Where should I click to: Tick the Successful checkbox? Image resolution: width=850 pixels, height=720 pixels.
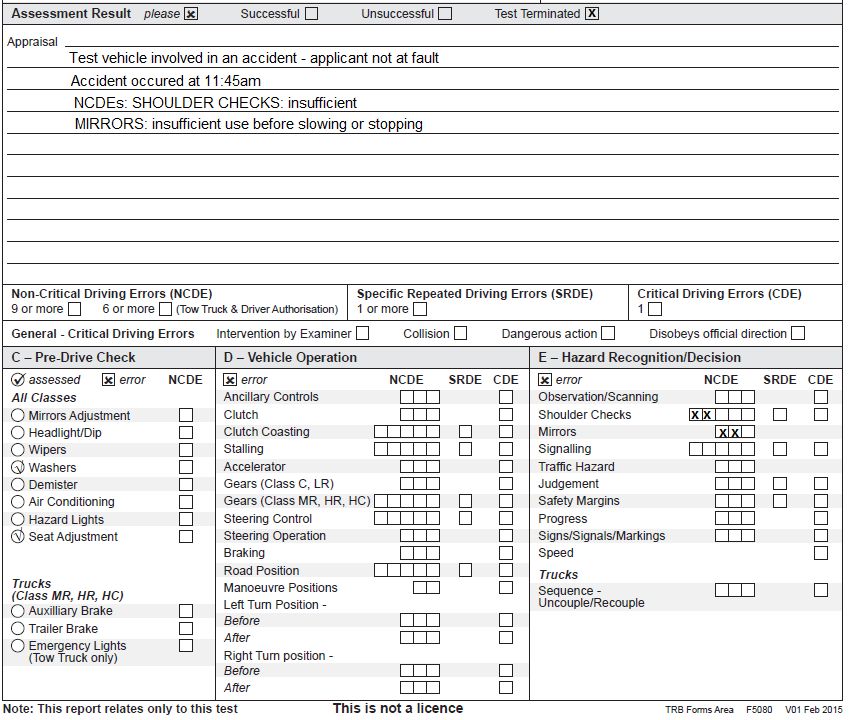(312, 14)
